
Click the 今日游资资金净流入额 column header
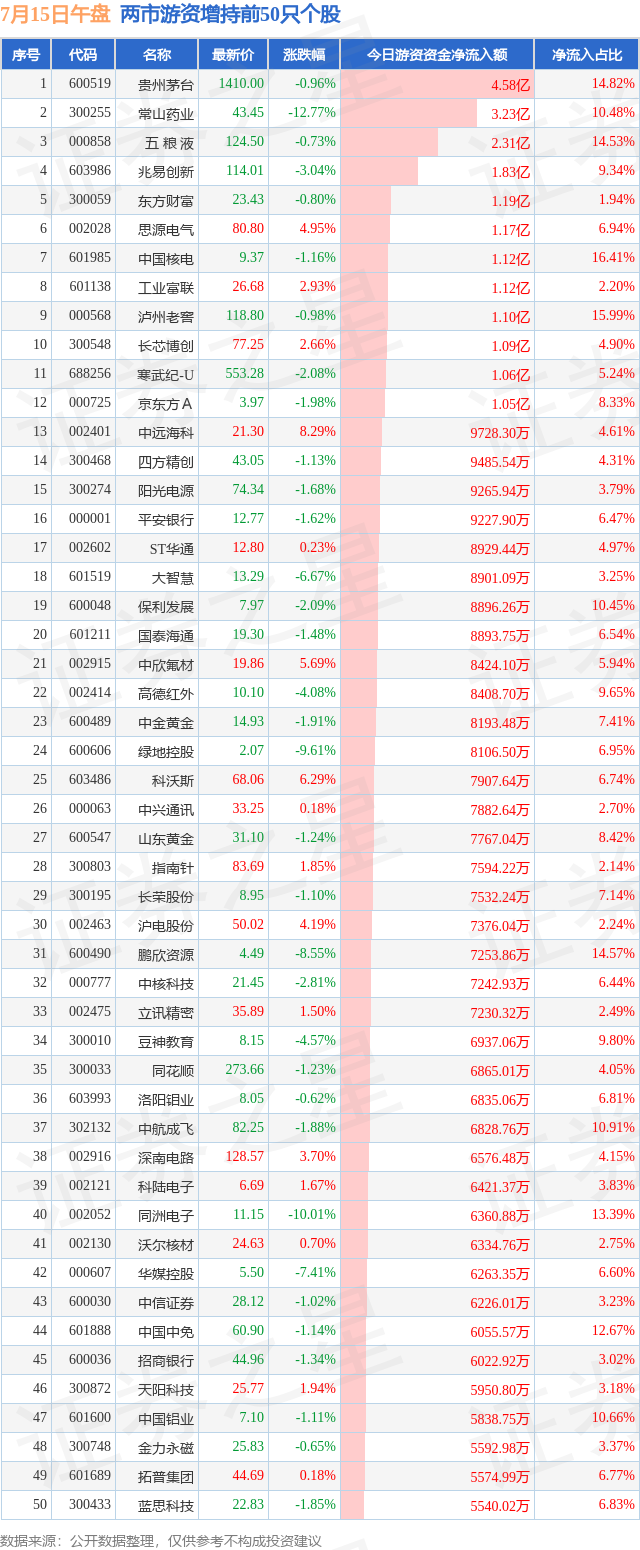tap(437, 55)
